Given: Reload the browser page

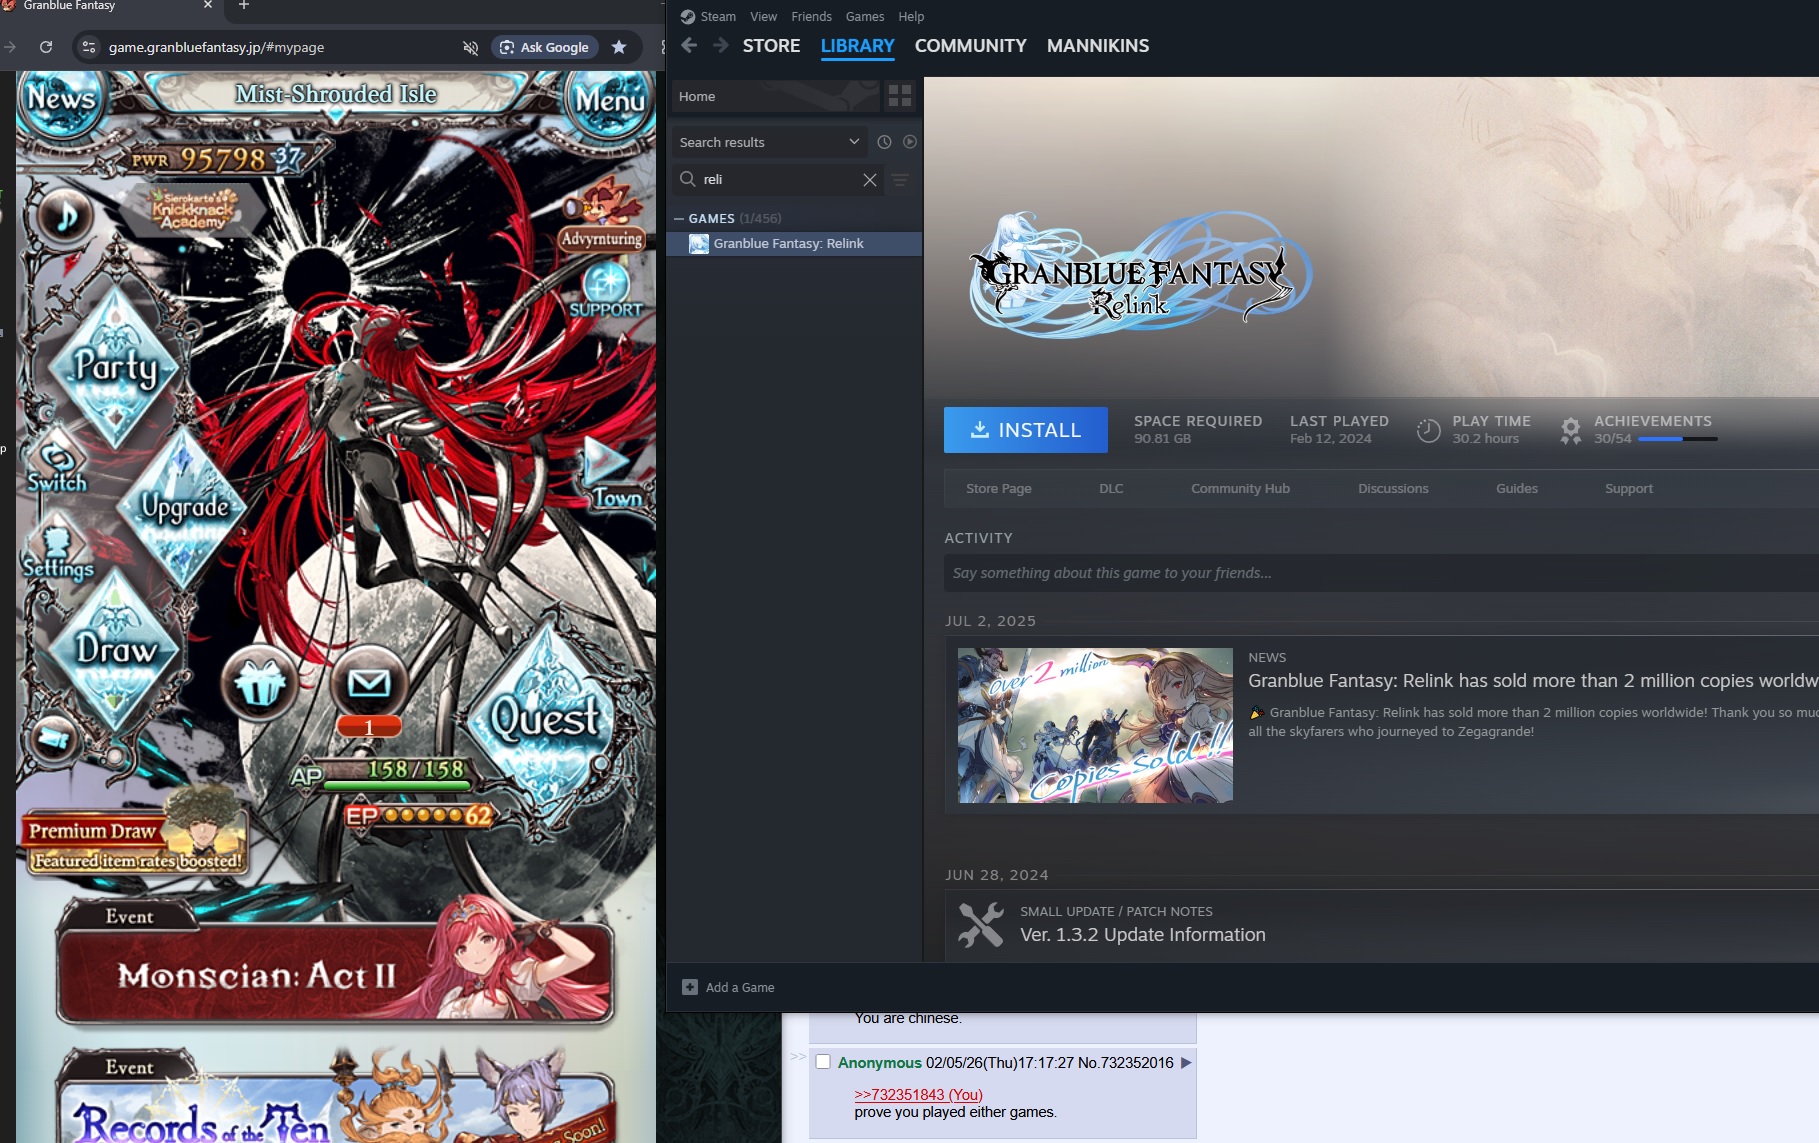Looking at the screenshot, I should [x=46, y=47].
